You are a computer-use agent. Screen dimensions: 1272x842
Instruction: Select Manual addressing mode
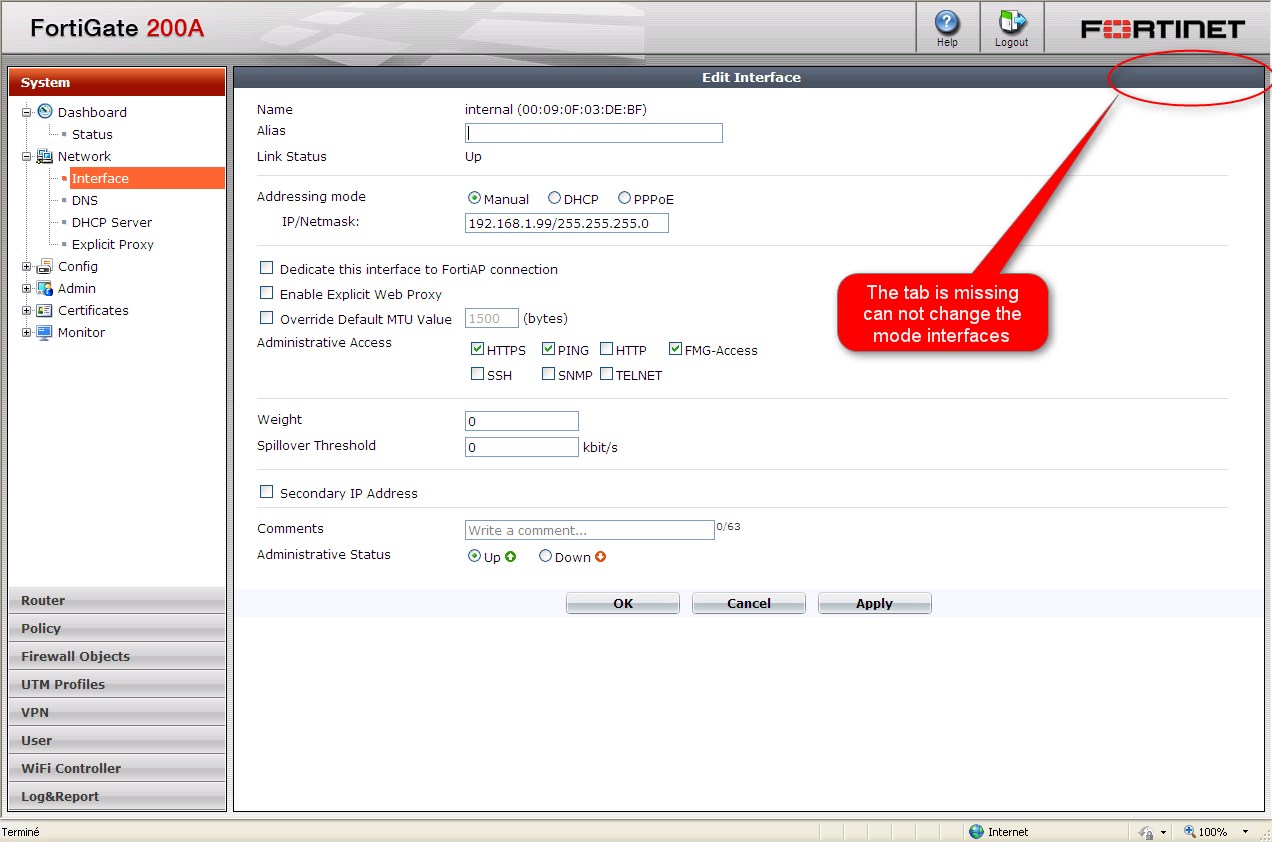pyautogui.click(x=475, y=198)
